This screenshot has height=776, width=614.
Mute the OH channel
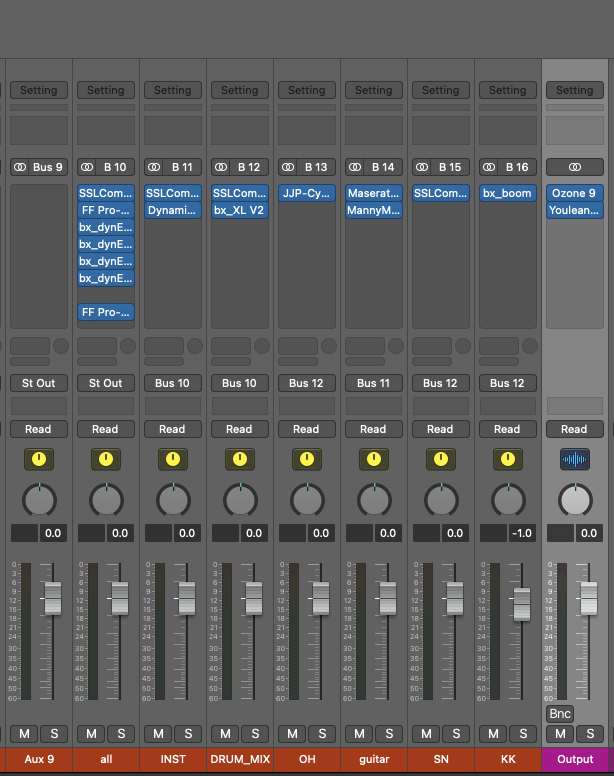[x=292, y=734]
